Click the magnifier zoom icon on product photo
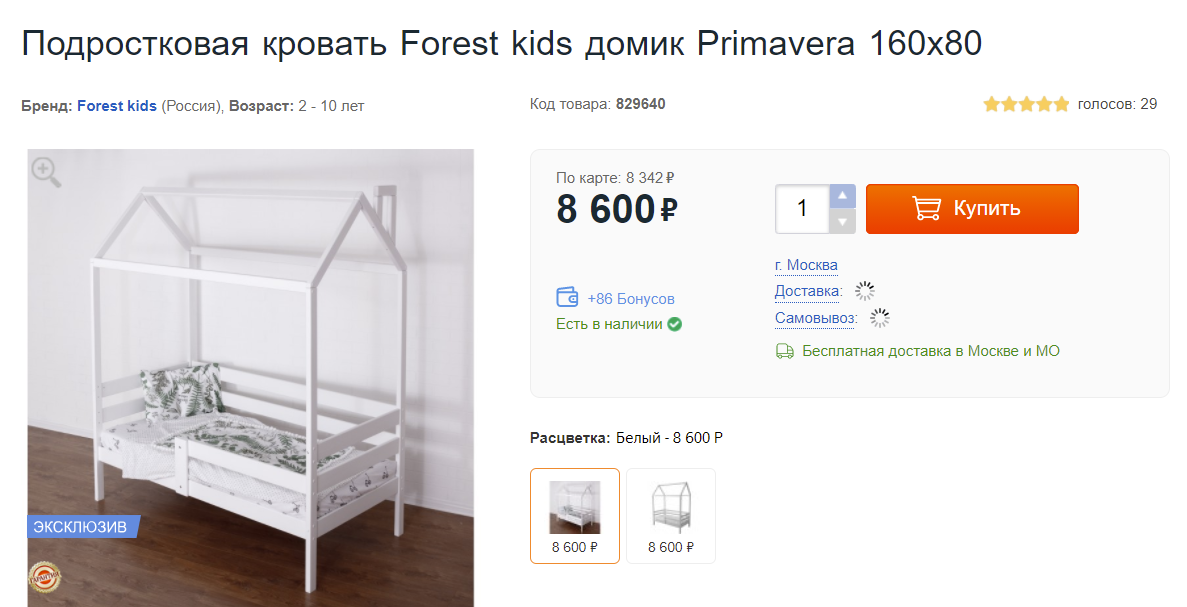This screenshot has height=607, width=1187. pyautogui.click(x=45, y=172)
